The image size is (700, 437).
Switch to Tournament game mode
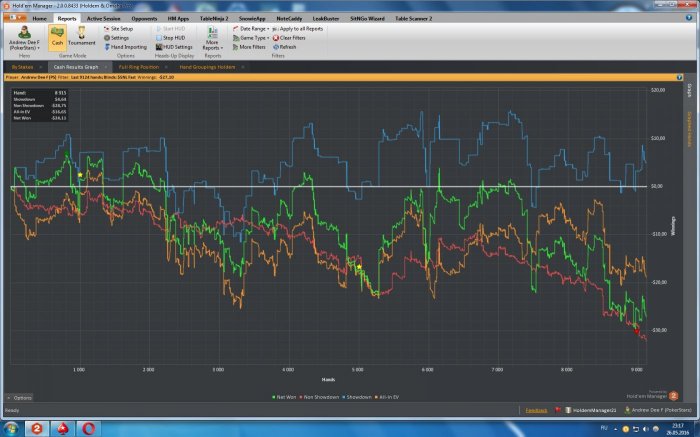(x=81, y=36)
